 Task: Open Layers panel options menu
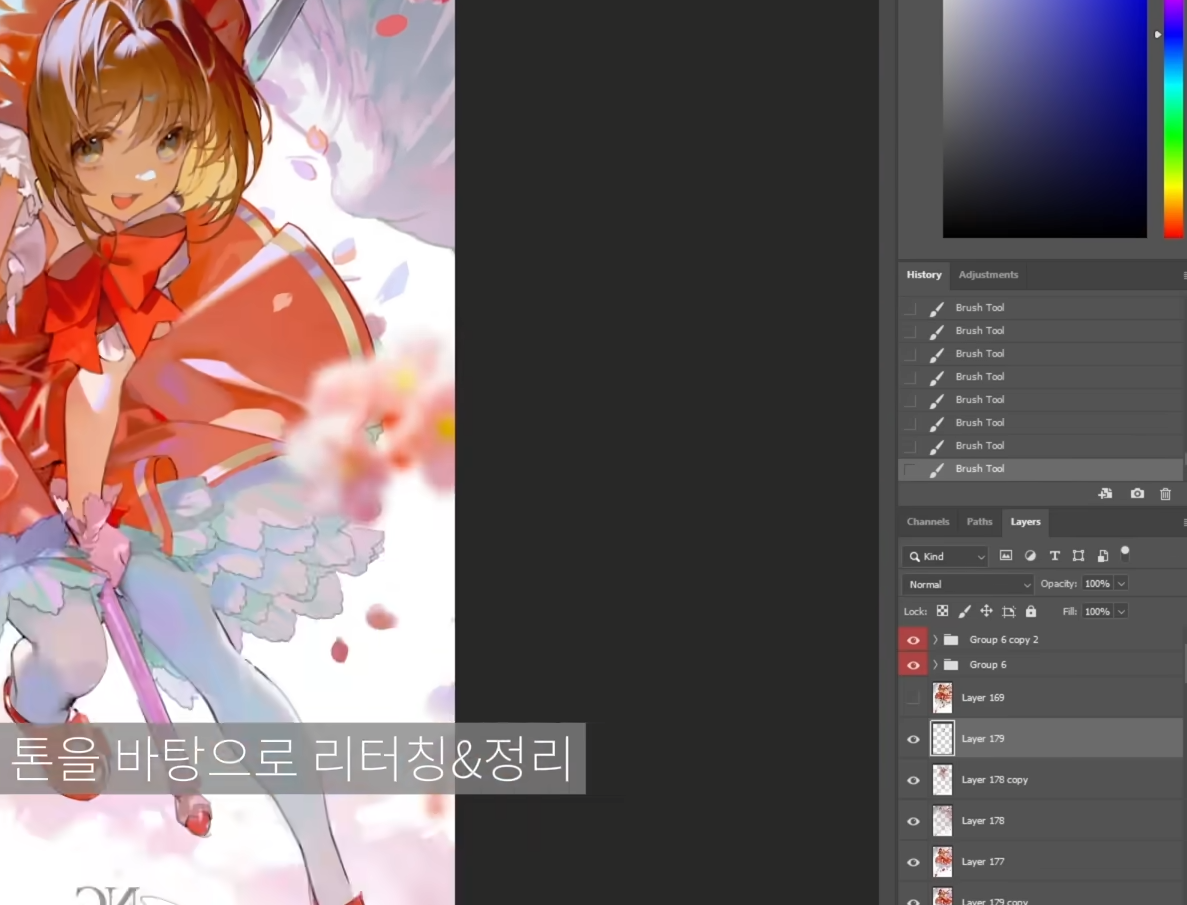pos(1183,523)
